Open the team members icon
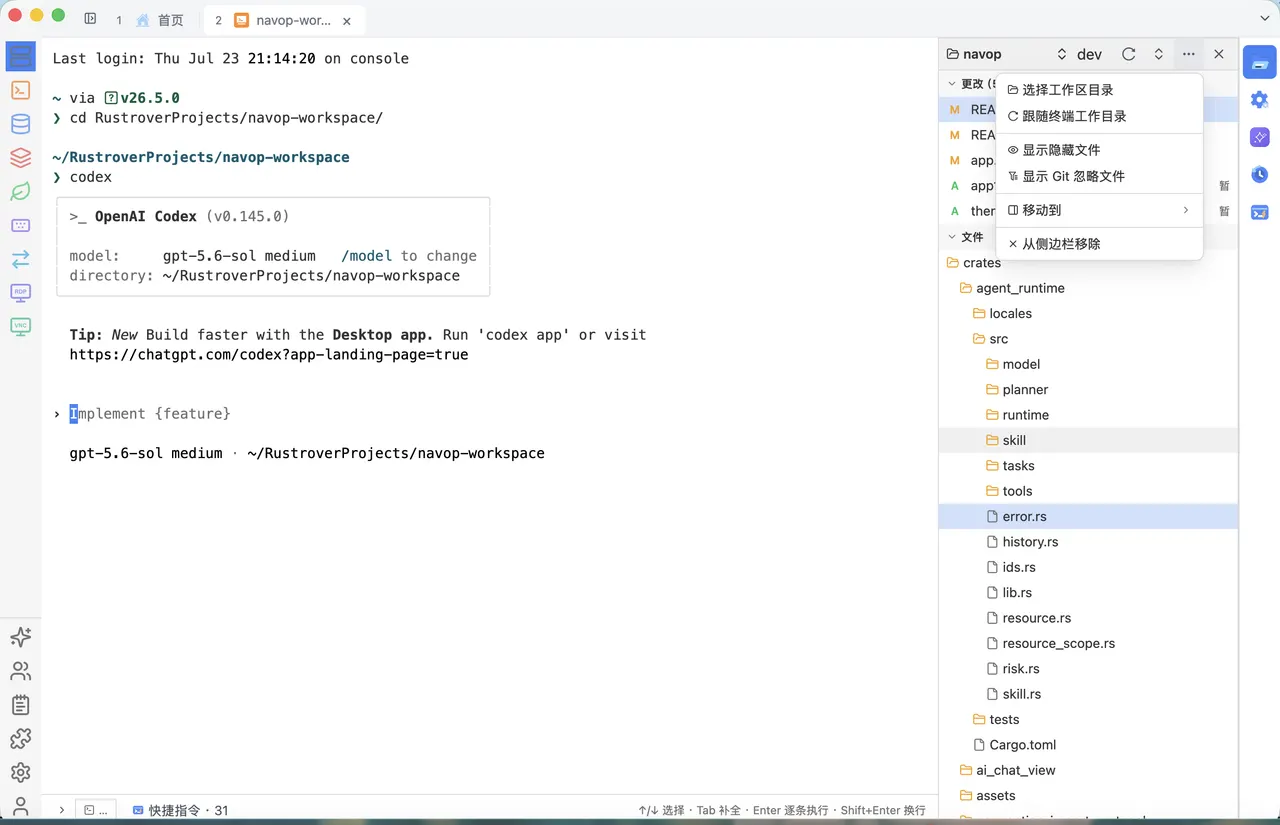Image resolution: width=1280 pixels, height=825 pixels. click(21, 671)
